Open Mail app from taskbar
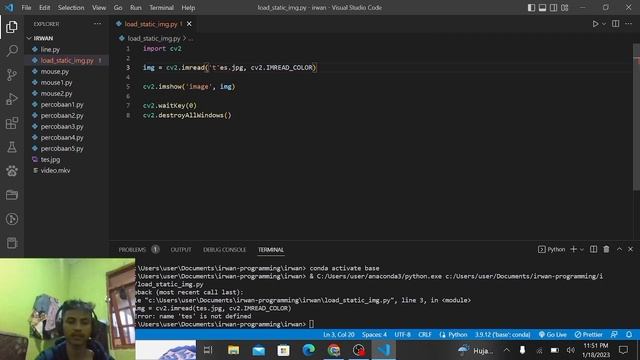 click(258, 350)
